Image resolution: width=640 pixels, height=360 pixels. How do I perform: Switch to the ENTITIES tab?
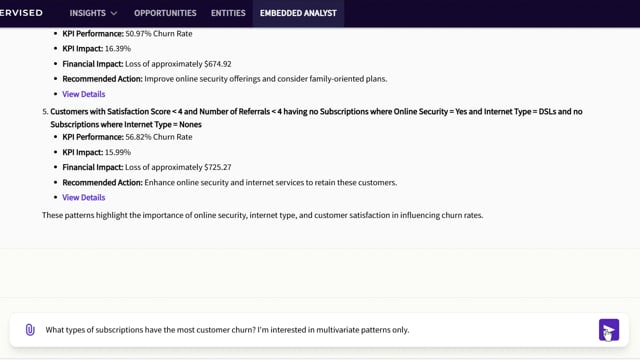click(x=228, y=13)
